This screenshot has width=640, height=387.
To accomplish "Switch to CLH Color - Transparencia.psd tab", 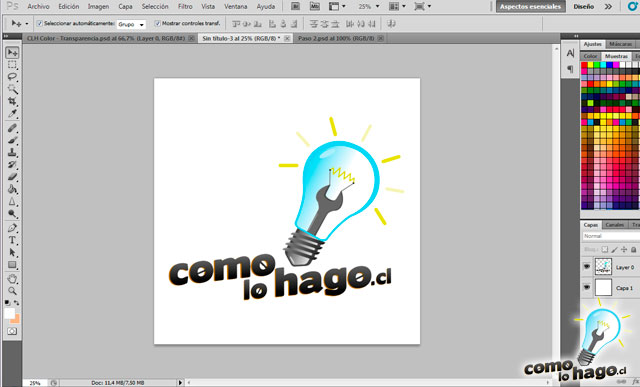I will [106, 38].
